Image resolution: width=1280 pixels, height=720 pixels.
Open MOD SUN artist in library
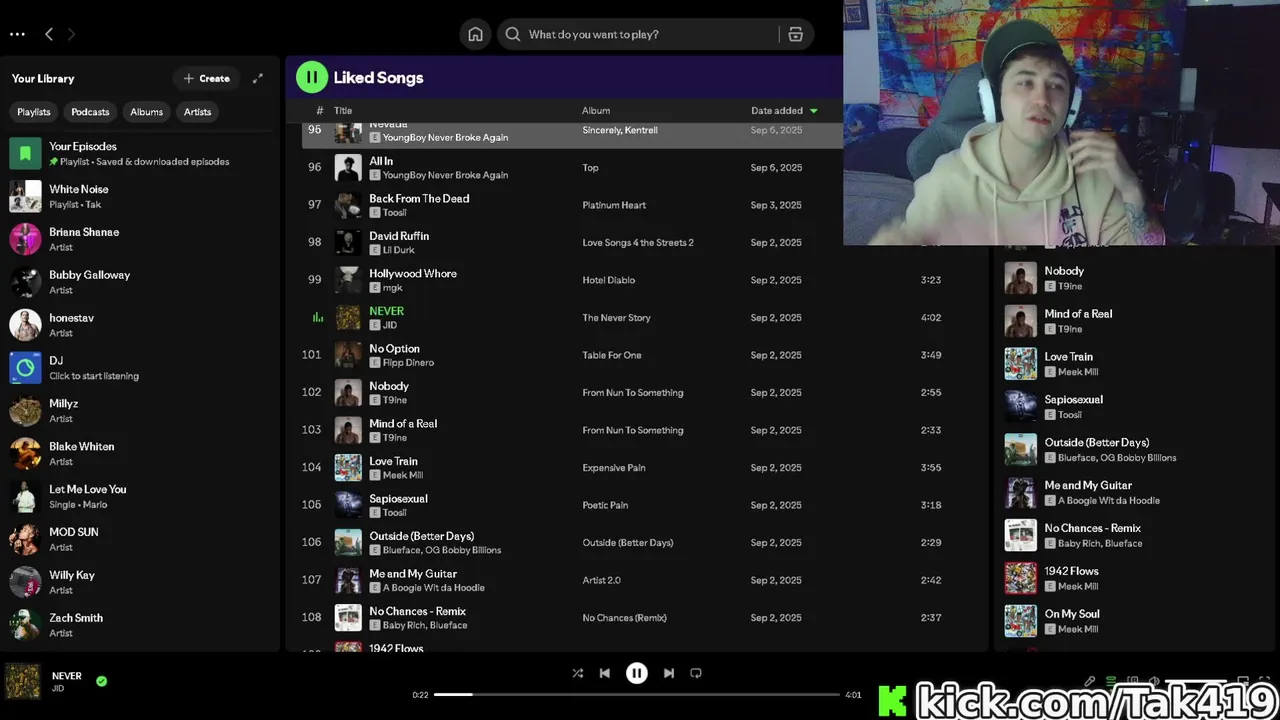click(x=140, y=540)
